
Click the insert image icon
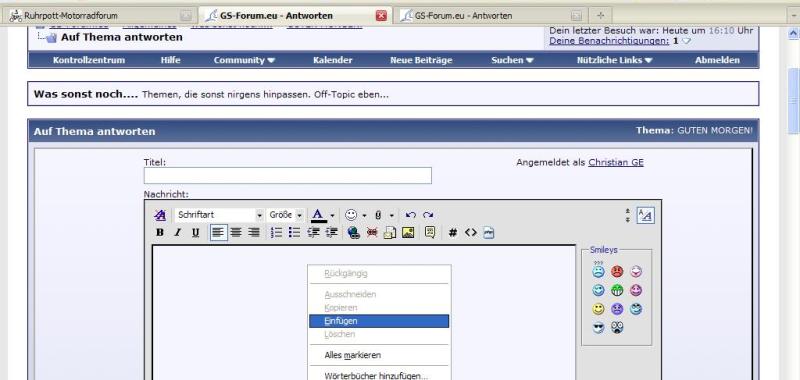(408, 233)
